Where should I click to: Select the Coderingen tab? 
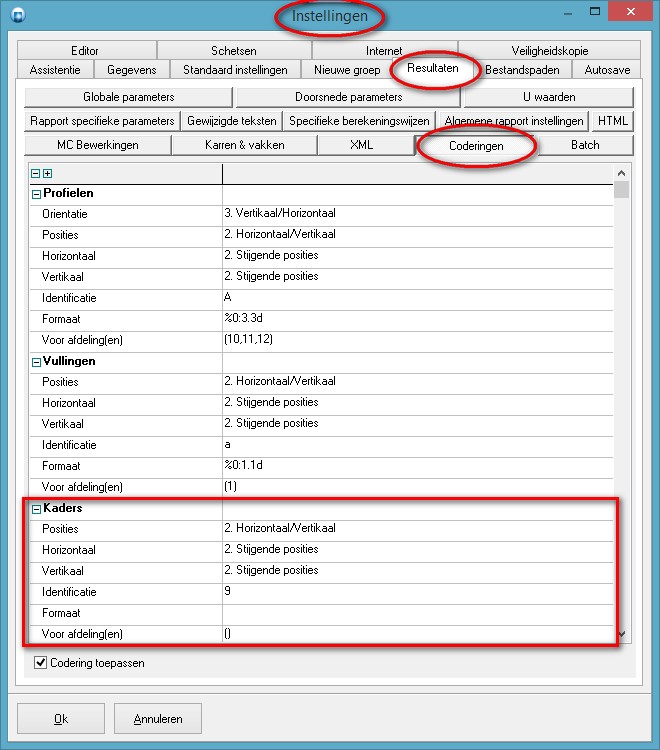coord(476,145)
